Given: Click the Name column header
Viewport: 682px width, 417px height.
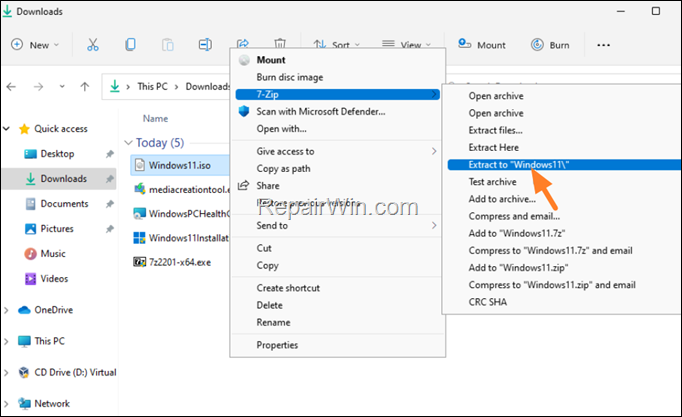Looking at the screenshot, I should coord(155,118).
